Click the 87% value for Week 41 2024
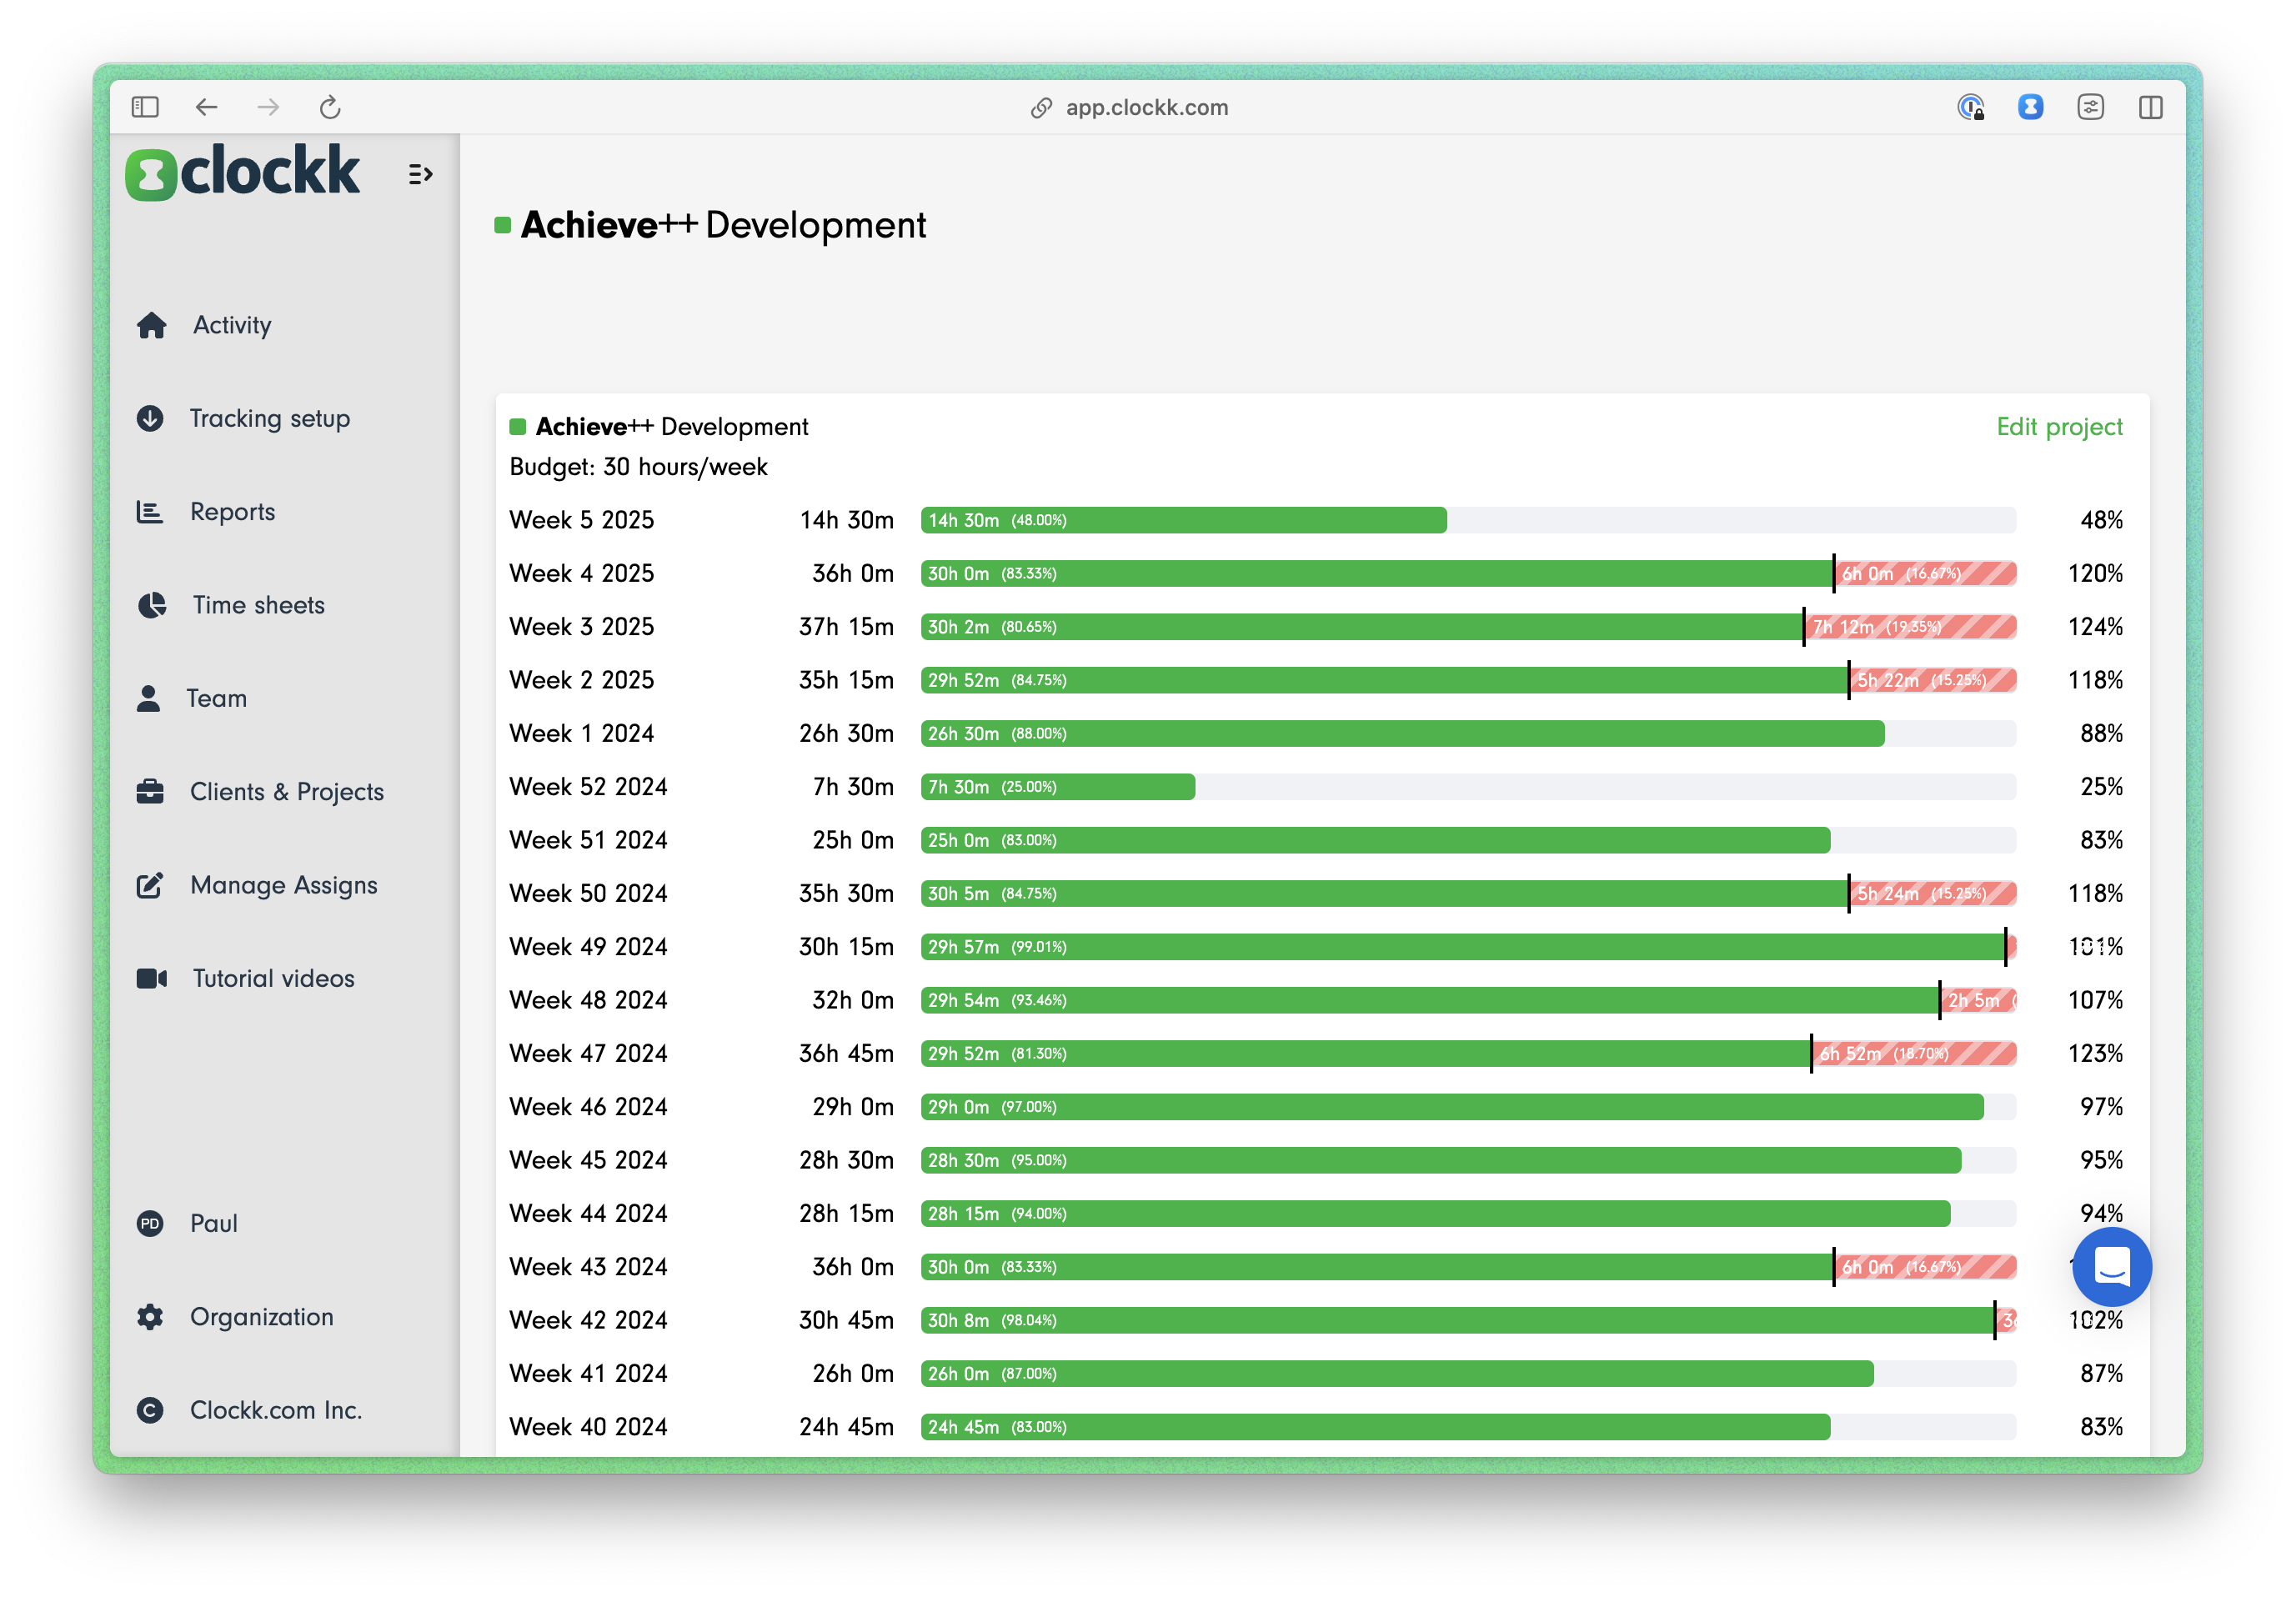This screenshot has width=2296, height=1597. pyautogui.click(x=2101, y=1373)
